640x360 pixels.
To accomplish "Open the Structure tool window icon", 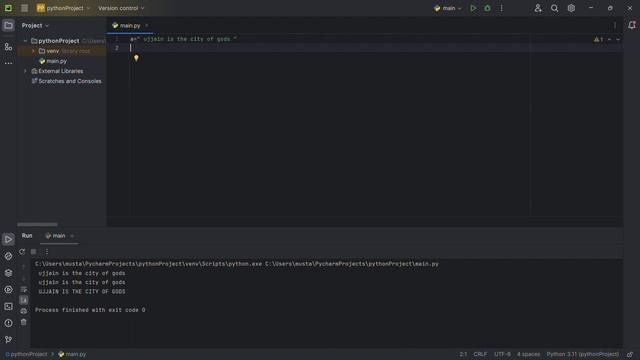I will [x=8, y=47].
